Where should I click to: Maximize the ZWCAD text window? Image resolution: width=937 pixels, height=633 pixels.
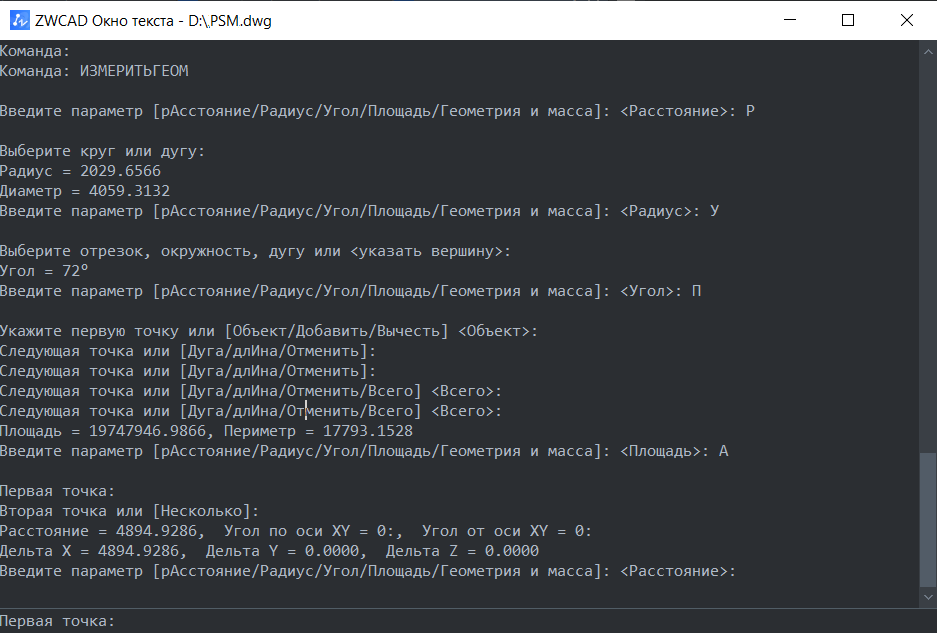click(x=848, y=20)
